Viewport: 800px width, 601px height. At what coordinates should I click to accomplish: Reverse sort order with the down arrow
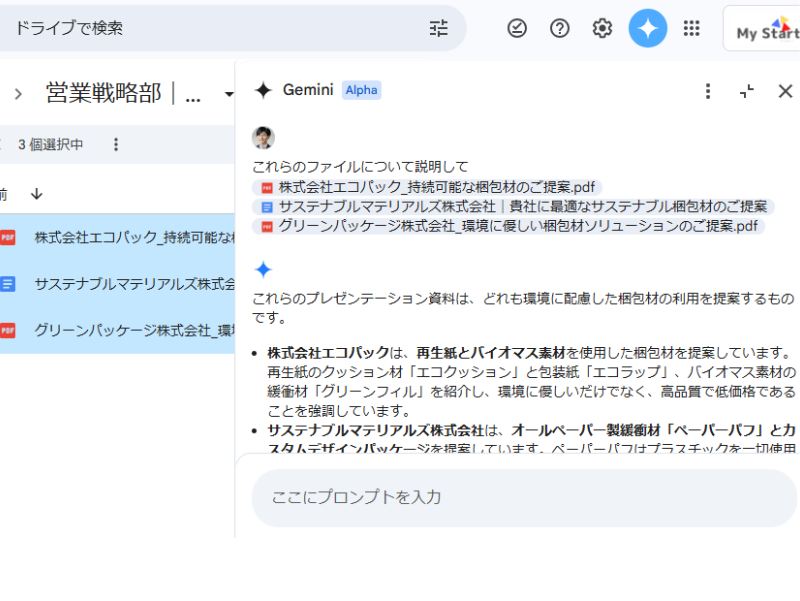pyautogui.click(x=36, y=194)
